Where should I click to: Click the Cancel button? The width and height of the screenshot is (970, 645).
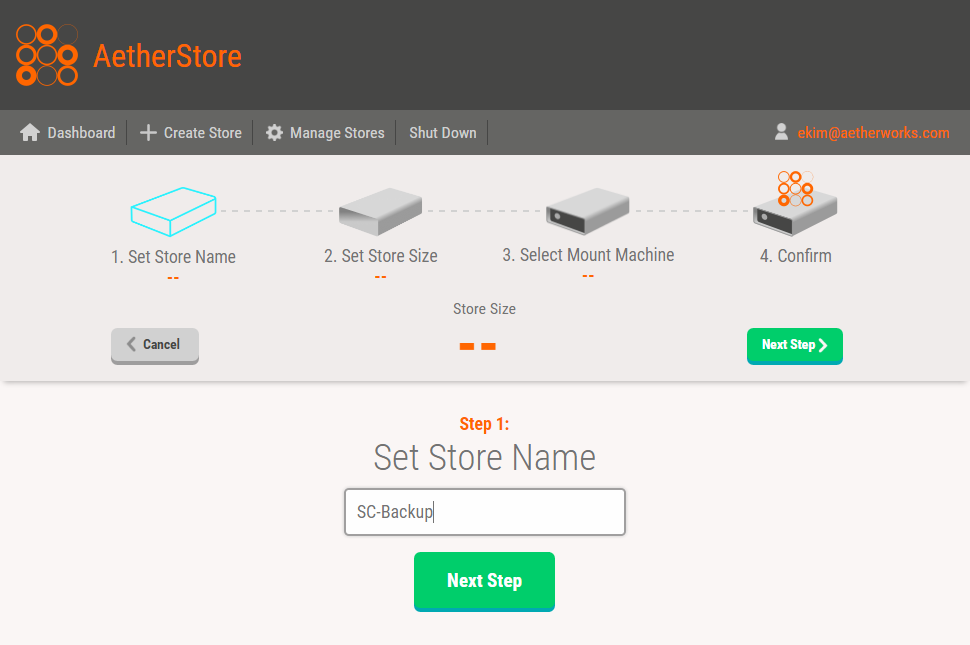coord(155,345)
